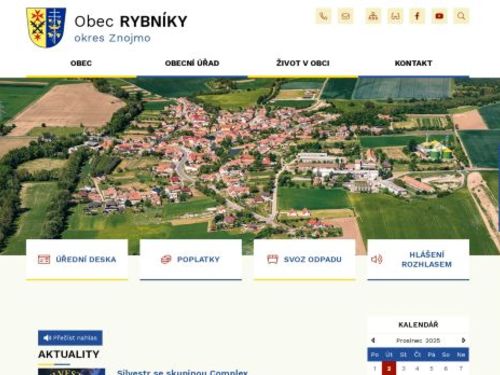Image resolution: width=500 pixels, height=375 pixels.
Task: Click the KALENDÁŘ heading
Action: tap(418, 325)
